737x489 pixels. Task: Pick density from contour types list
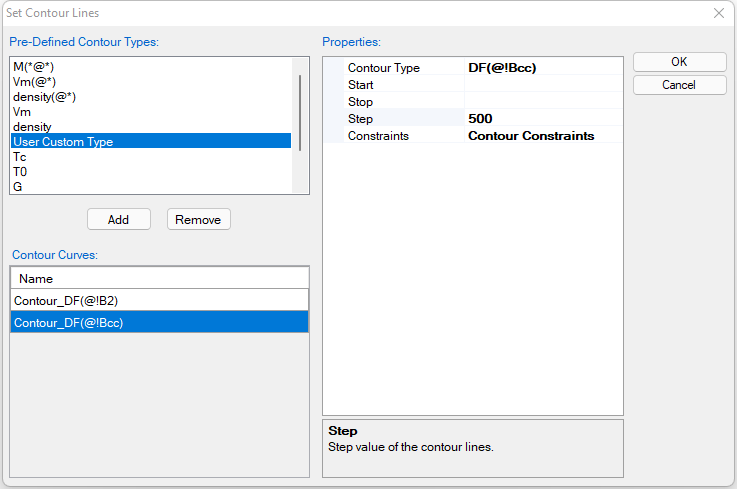pyautogui.click(x=32, y=127)
